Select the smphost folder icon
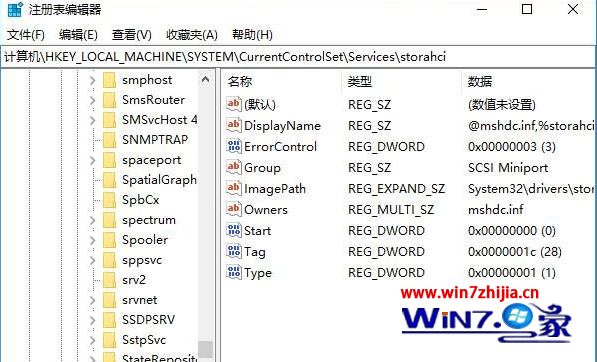This screenshot has height=362, width=597. 109,80
